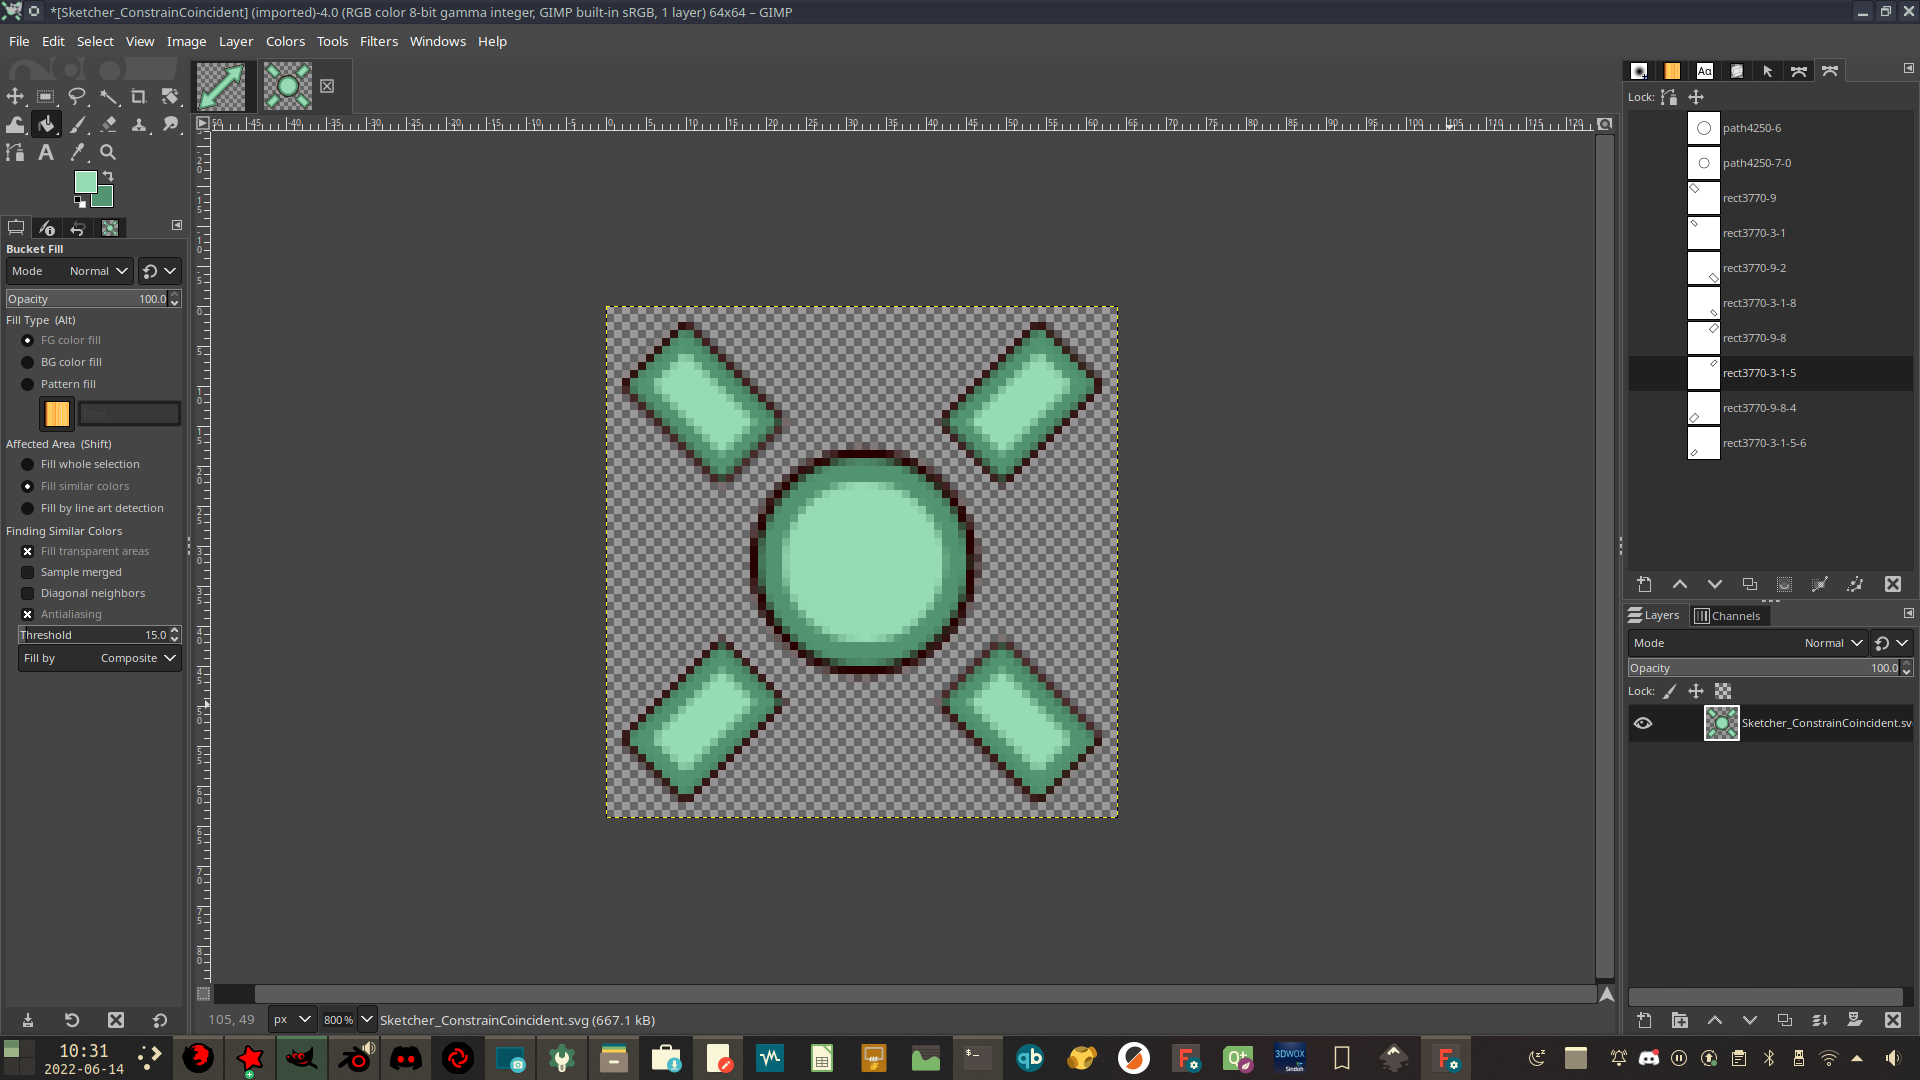Screen dimensions: 1920x1080
Task: Click the foreground color swatch
Action: coord(85,181)
